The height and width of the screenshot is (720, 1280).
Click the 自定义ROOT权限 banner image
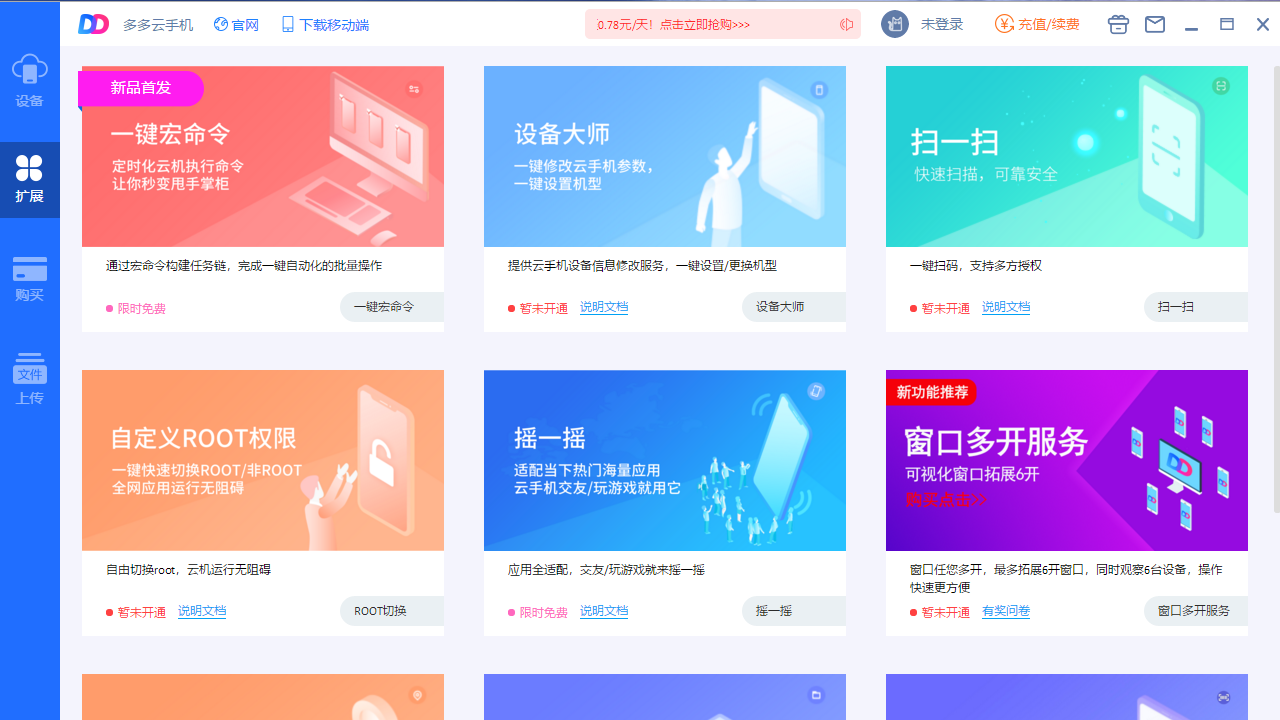pos(263,460)
